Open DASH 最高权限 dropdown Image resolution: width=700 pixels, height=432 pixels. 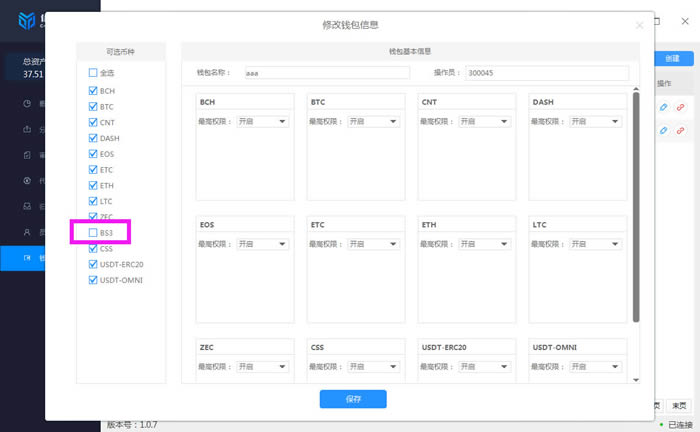[x=595, y=121]
